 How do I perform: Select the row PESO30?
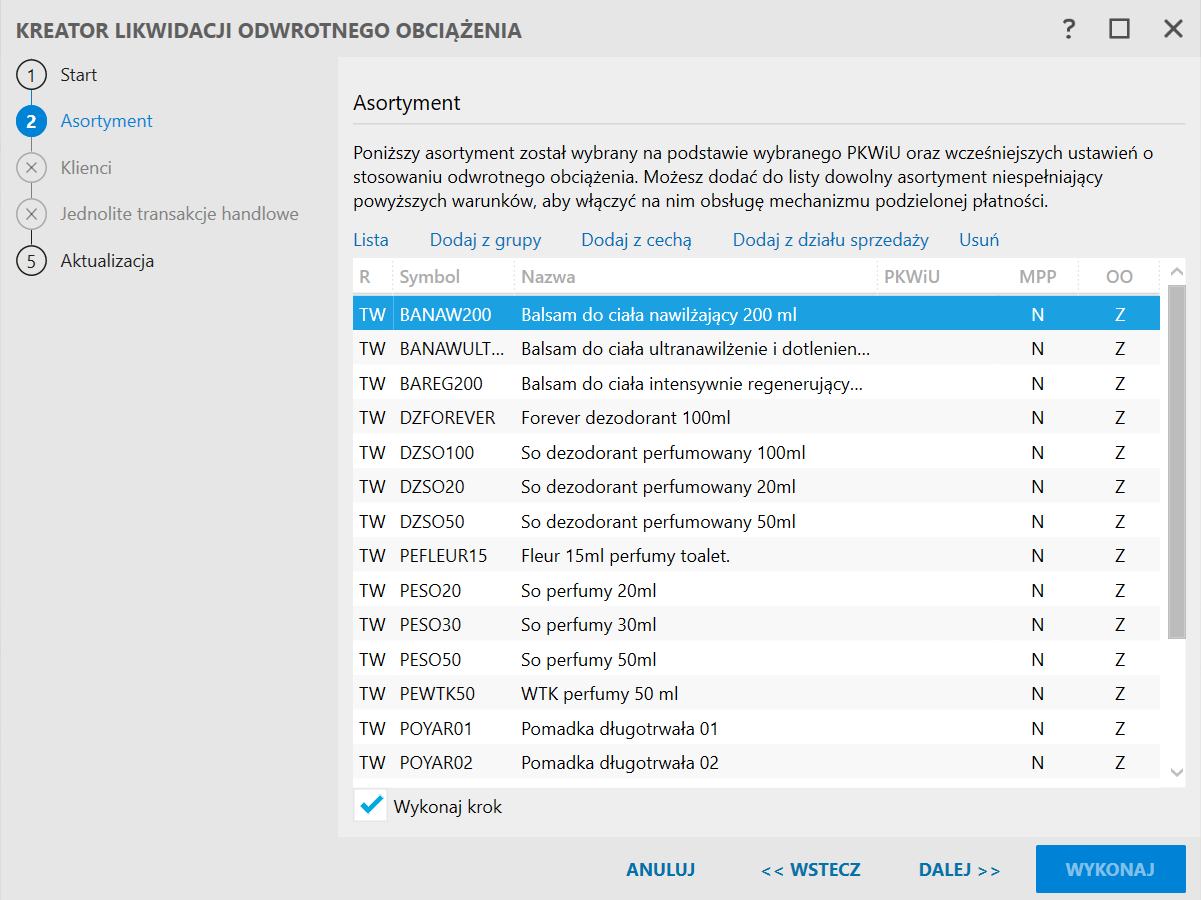click(756, 625)
